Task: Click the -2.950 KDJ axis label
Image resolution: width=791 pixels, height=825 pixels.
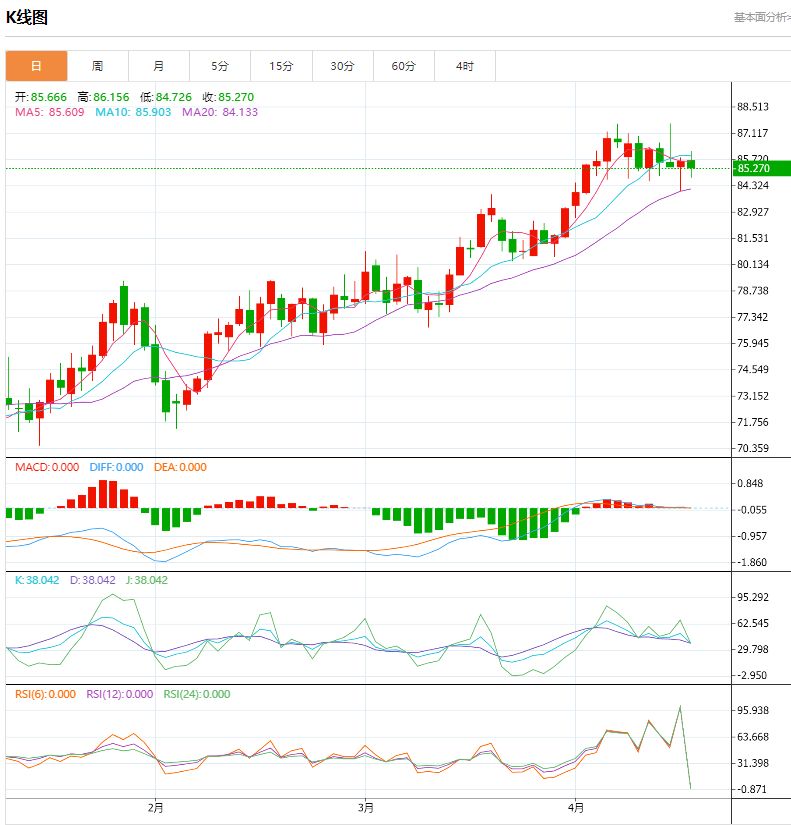Action: pos(752,676)
